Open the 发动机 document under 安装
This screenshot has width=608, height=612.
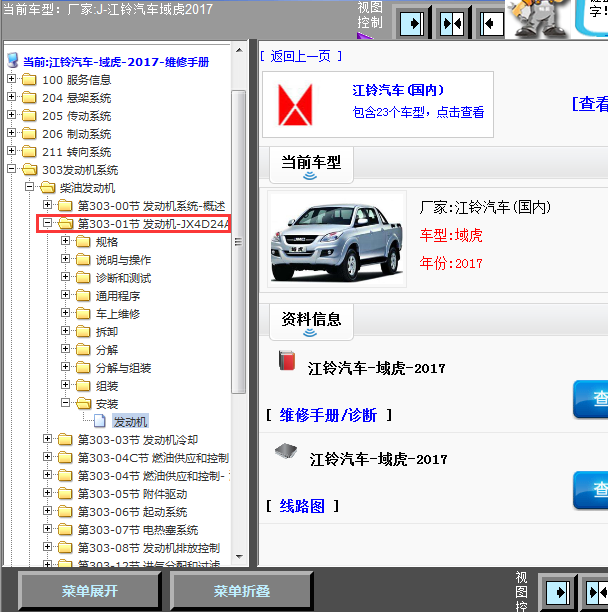[x=130, y=422]
